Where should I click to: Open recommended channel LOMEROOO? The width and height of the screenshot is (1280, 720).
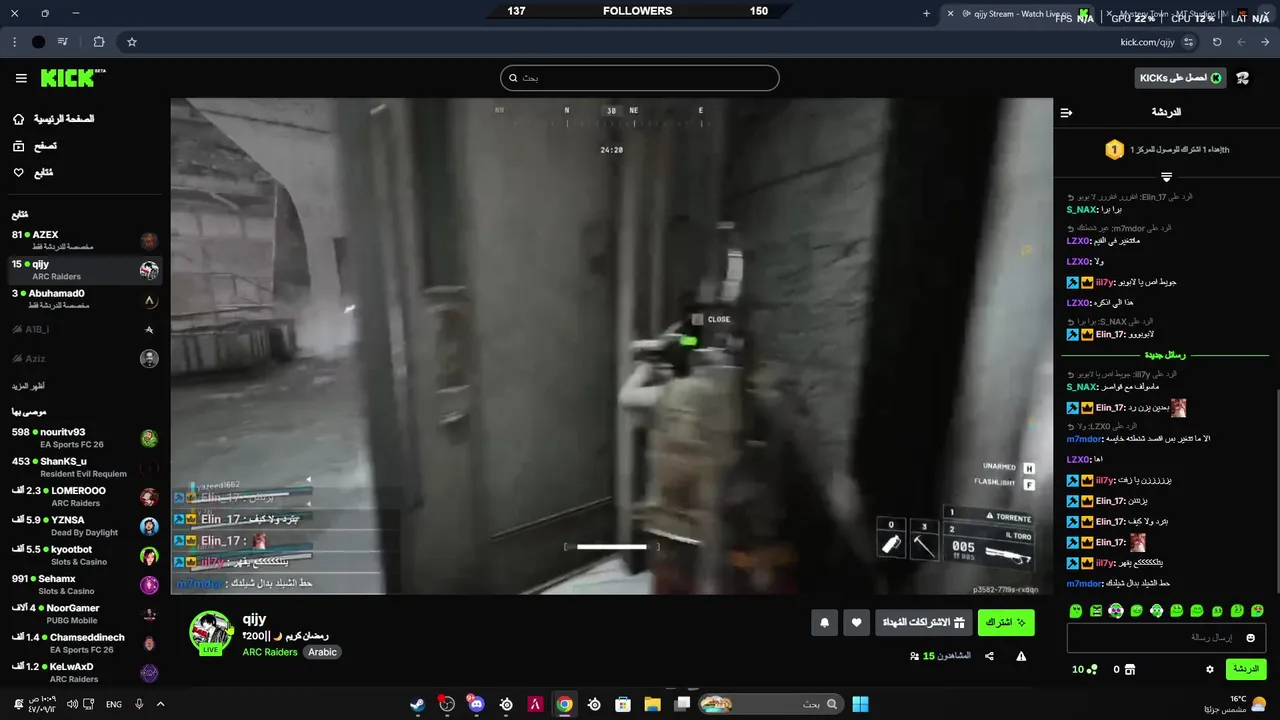click(x=85, y=497)
